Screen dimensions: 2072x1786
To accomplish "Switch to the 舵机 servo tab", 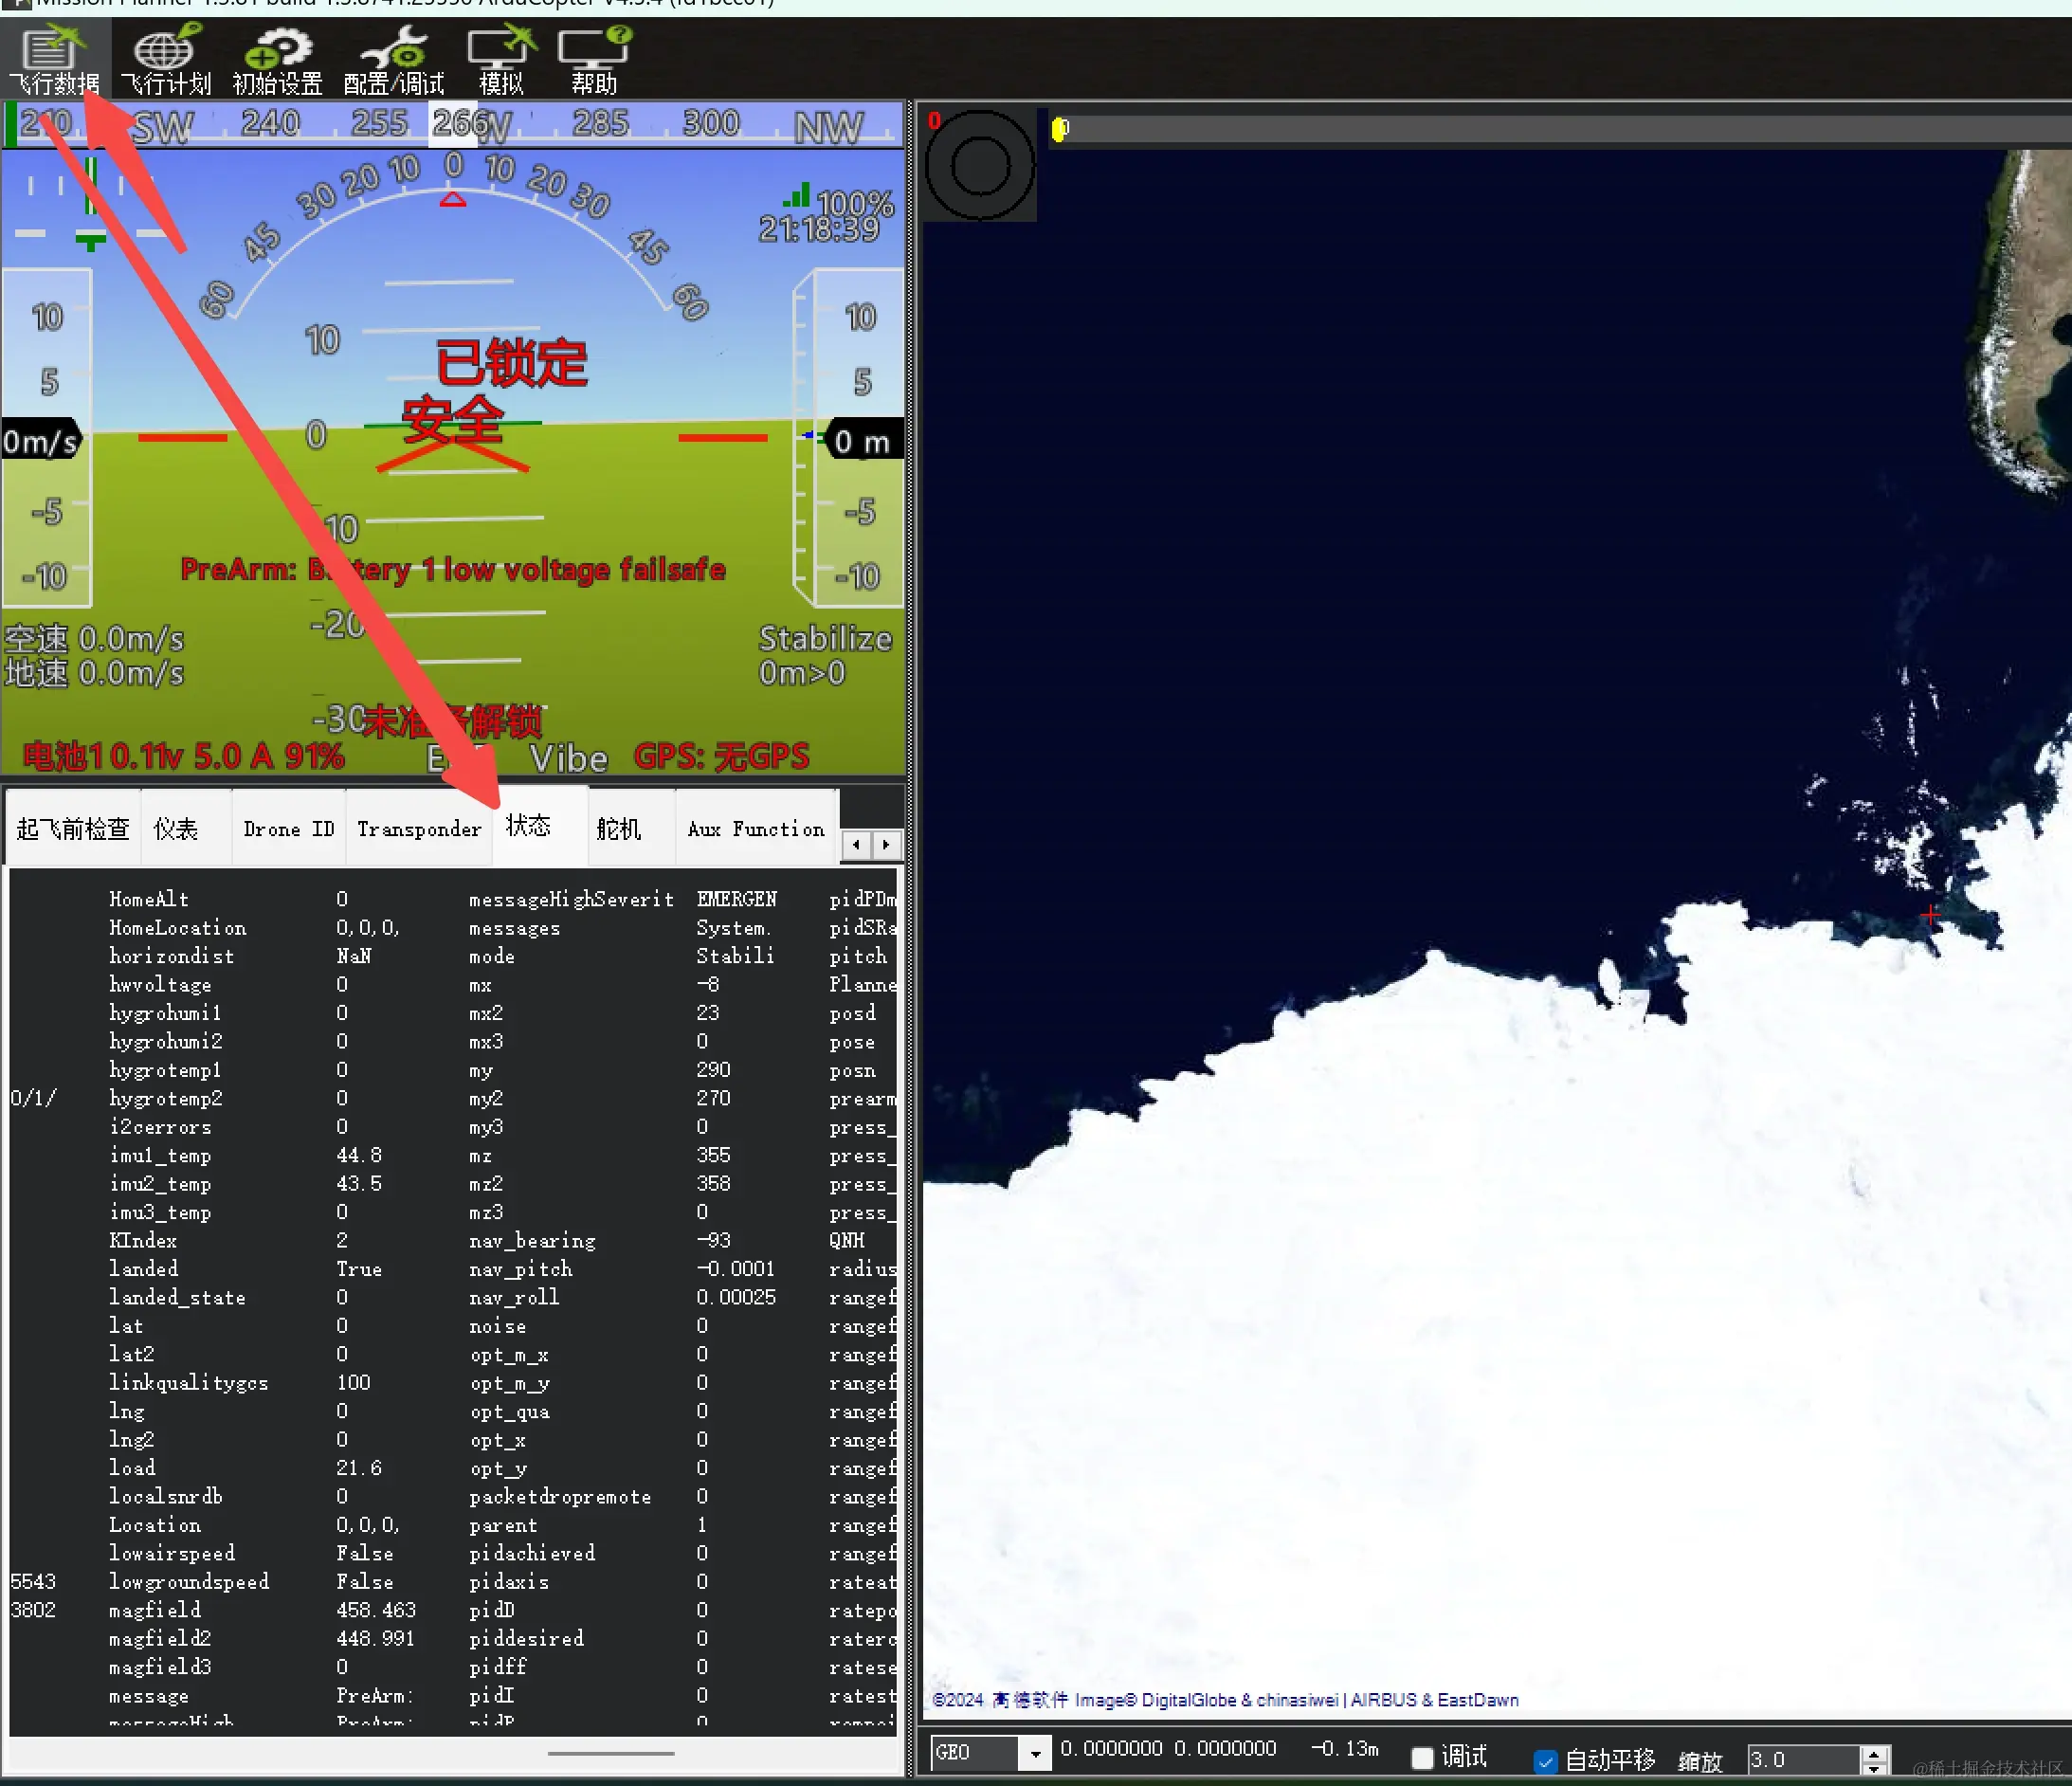I will tap(619, 829).
